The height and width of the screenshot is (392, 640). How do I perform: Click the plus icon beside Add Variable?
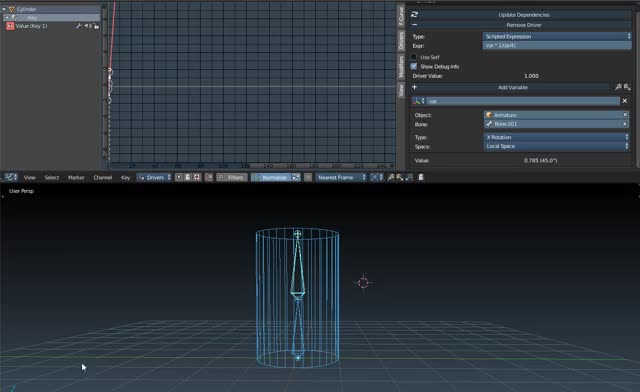click(x=414, y=87)
